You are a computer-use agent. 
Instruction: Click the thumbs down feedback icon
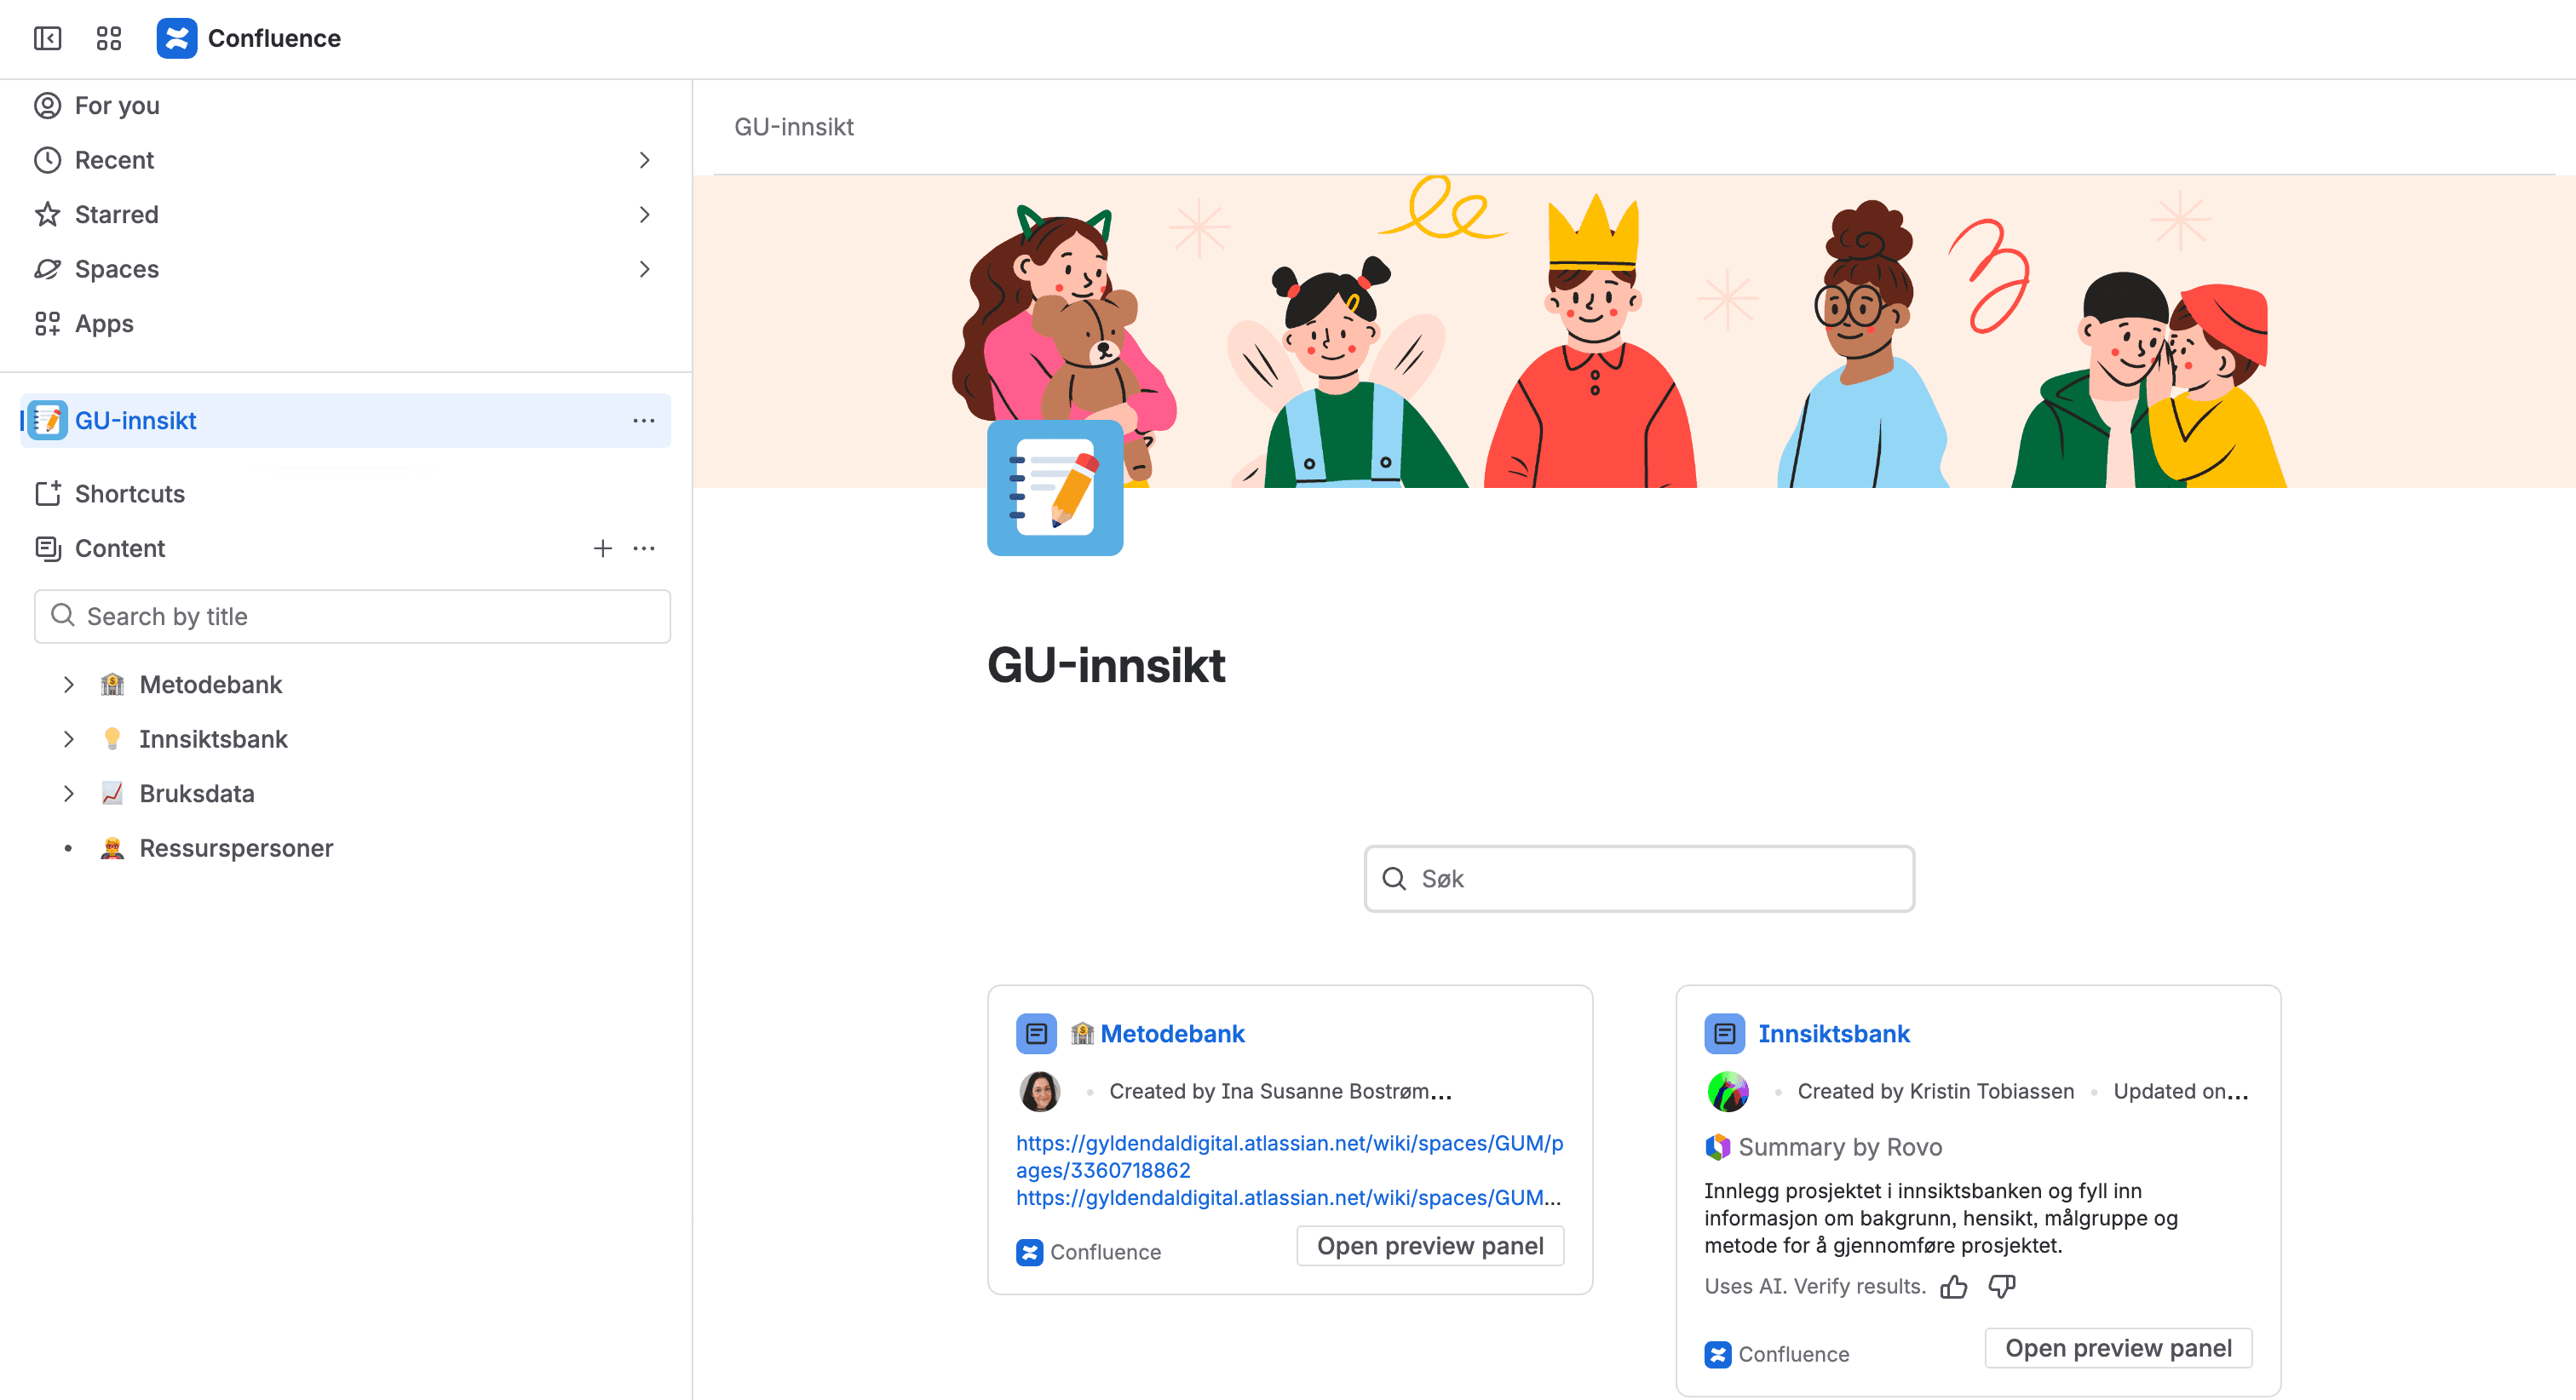point(2001,1287)
